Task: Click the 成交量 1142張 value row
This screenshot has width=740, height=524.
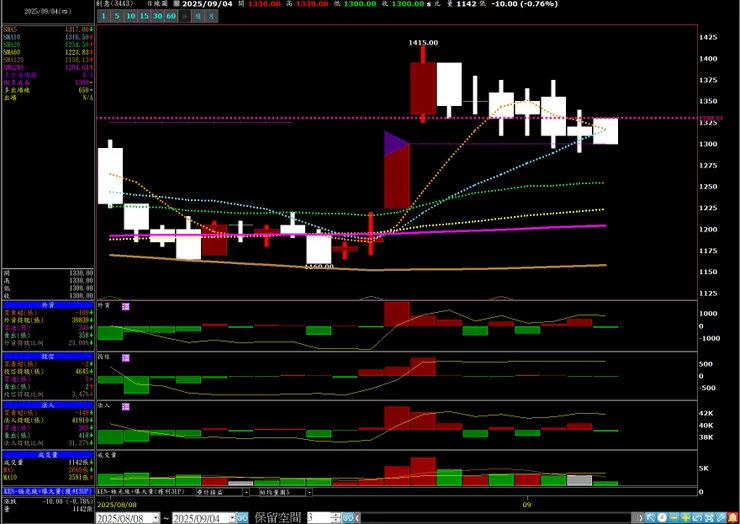Action: pyautogui.click(x=48, y=462)
